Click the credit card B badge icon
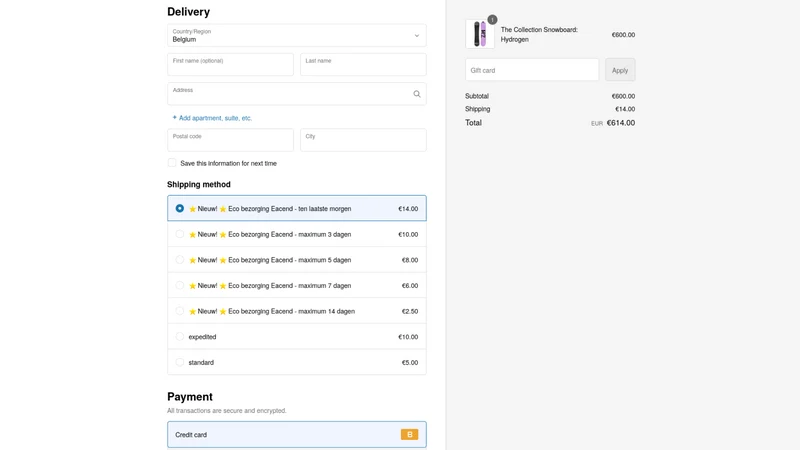This screenshot has width=800, height=450. coord(409,435)
